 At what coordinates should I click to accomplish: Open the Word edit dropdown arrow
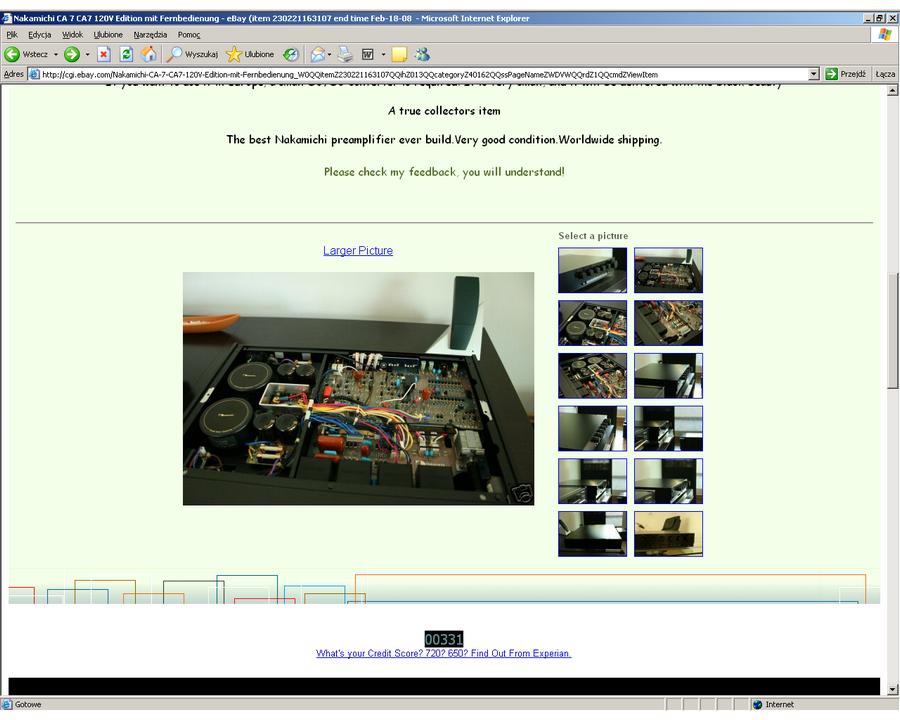pos(383,55)
